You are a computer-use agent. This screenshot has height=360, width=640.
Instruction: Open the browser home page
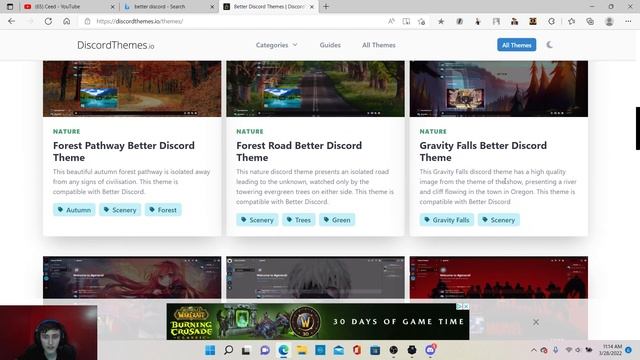point(67,21)
